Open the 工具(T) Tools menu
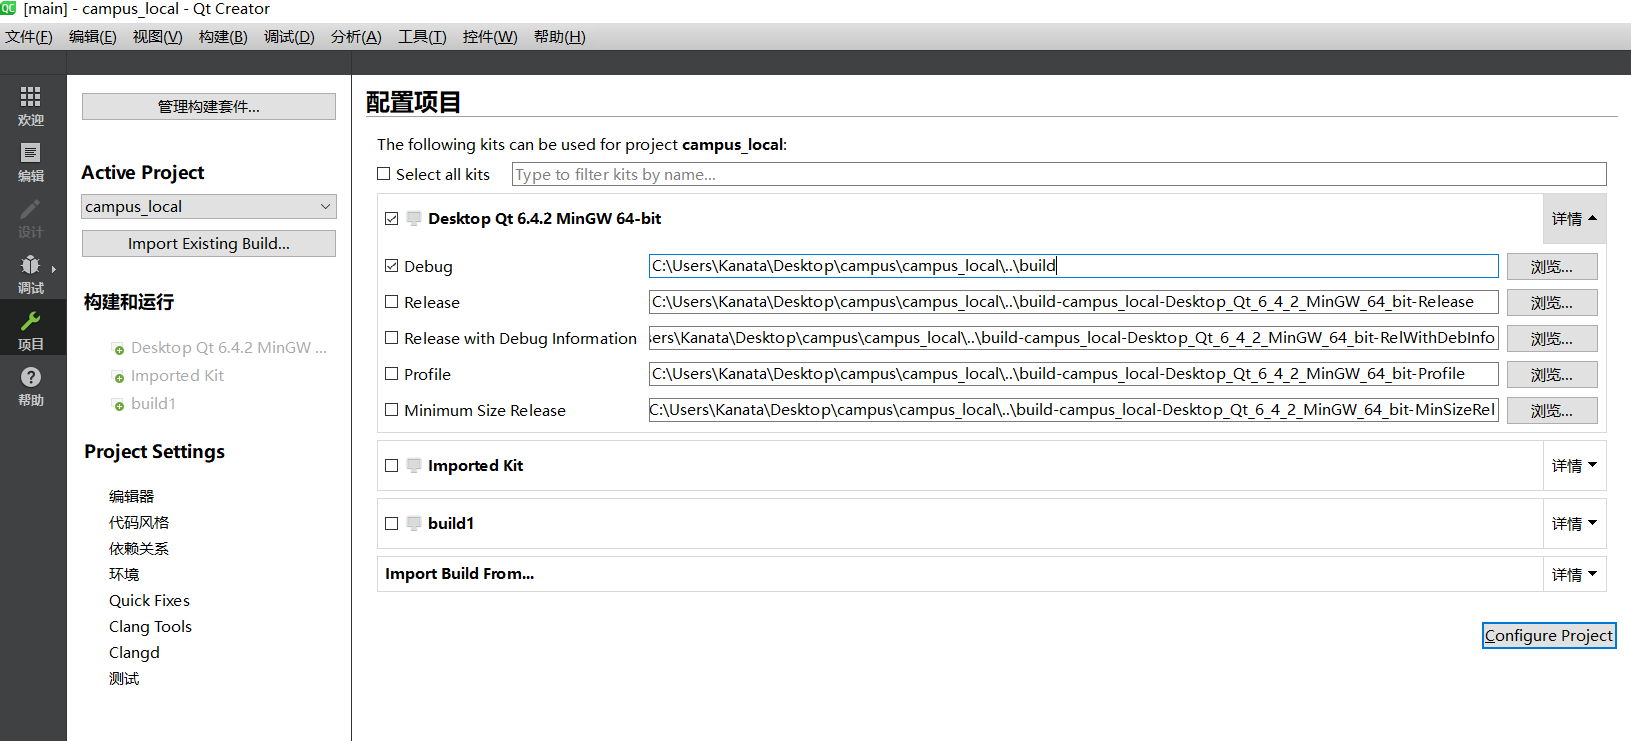Screen dimensions: 1631x741 pos(422,37)
